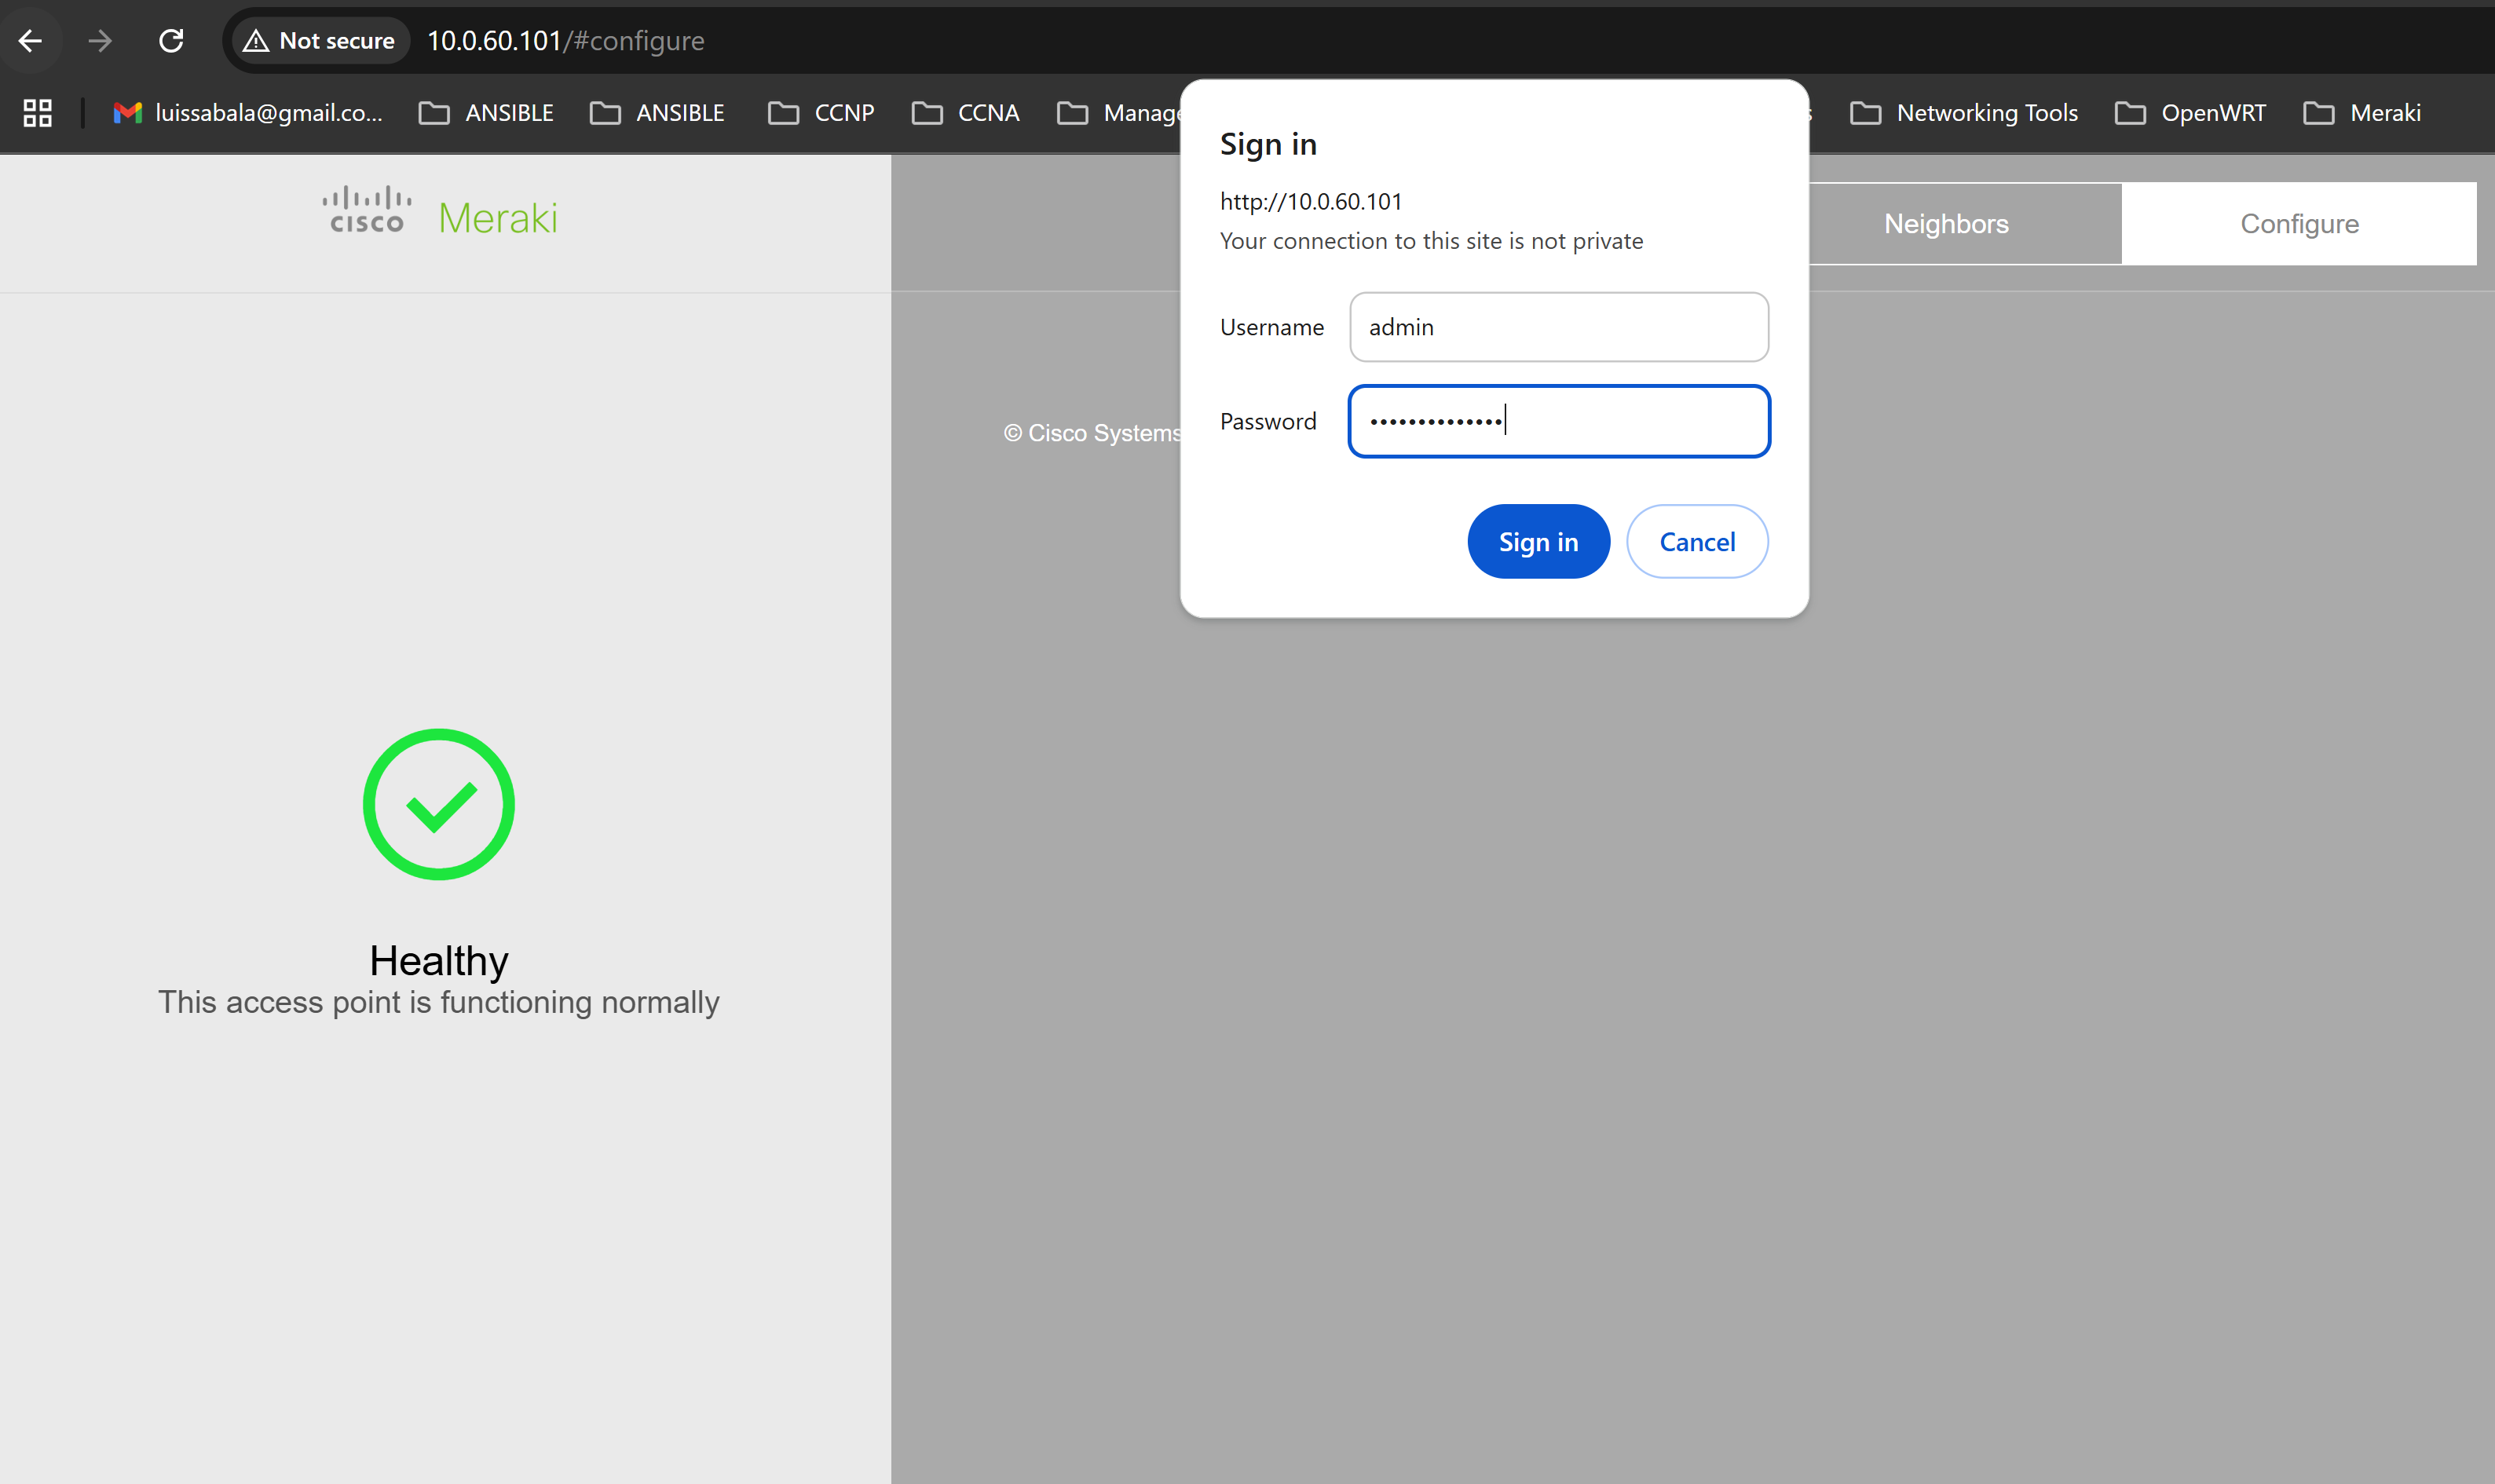Open the CCNA bookmark folder
This screenshot has height=1484, width=2495.
965,113
